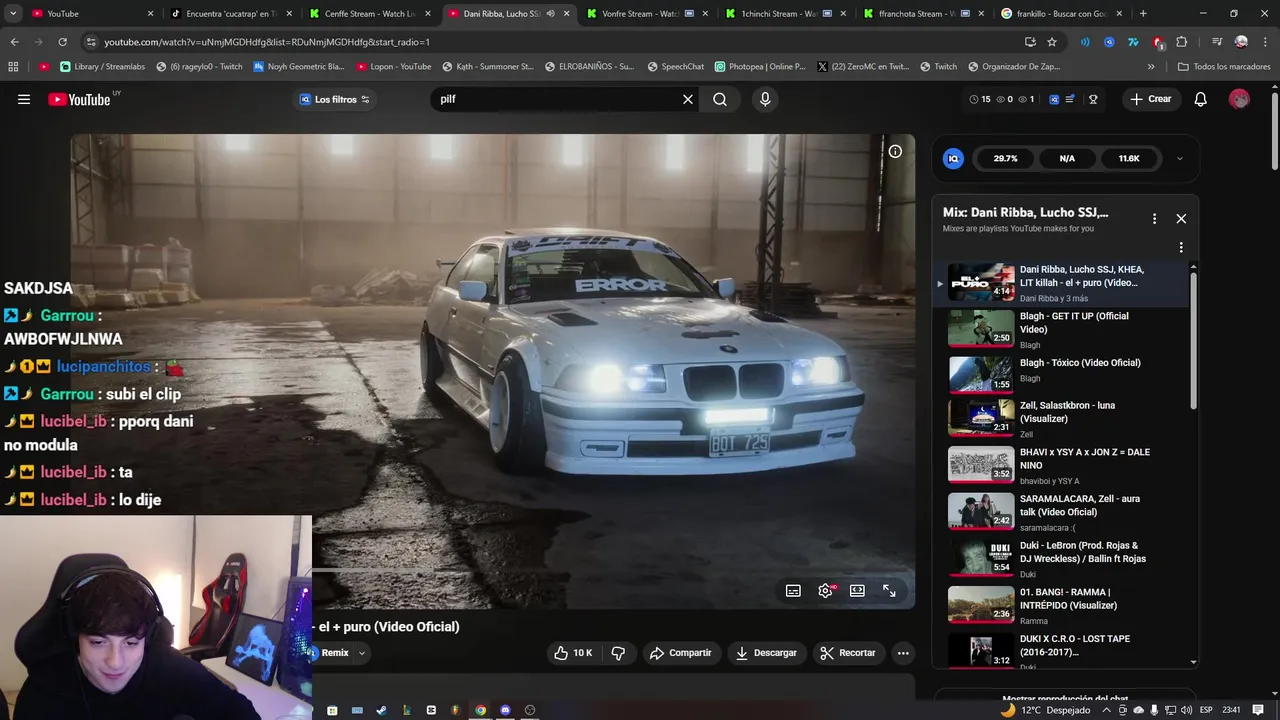Open Library / Streamlabs bookmark
Screen dimensions: 1280x720
[102, 67]
